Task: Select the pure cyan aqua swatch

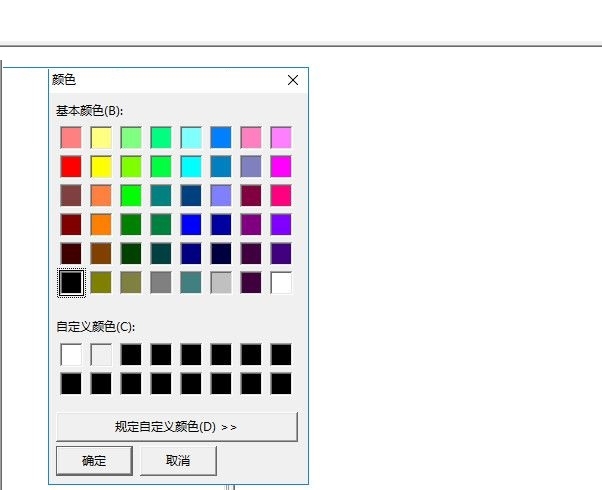Action: point(191,167)
